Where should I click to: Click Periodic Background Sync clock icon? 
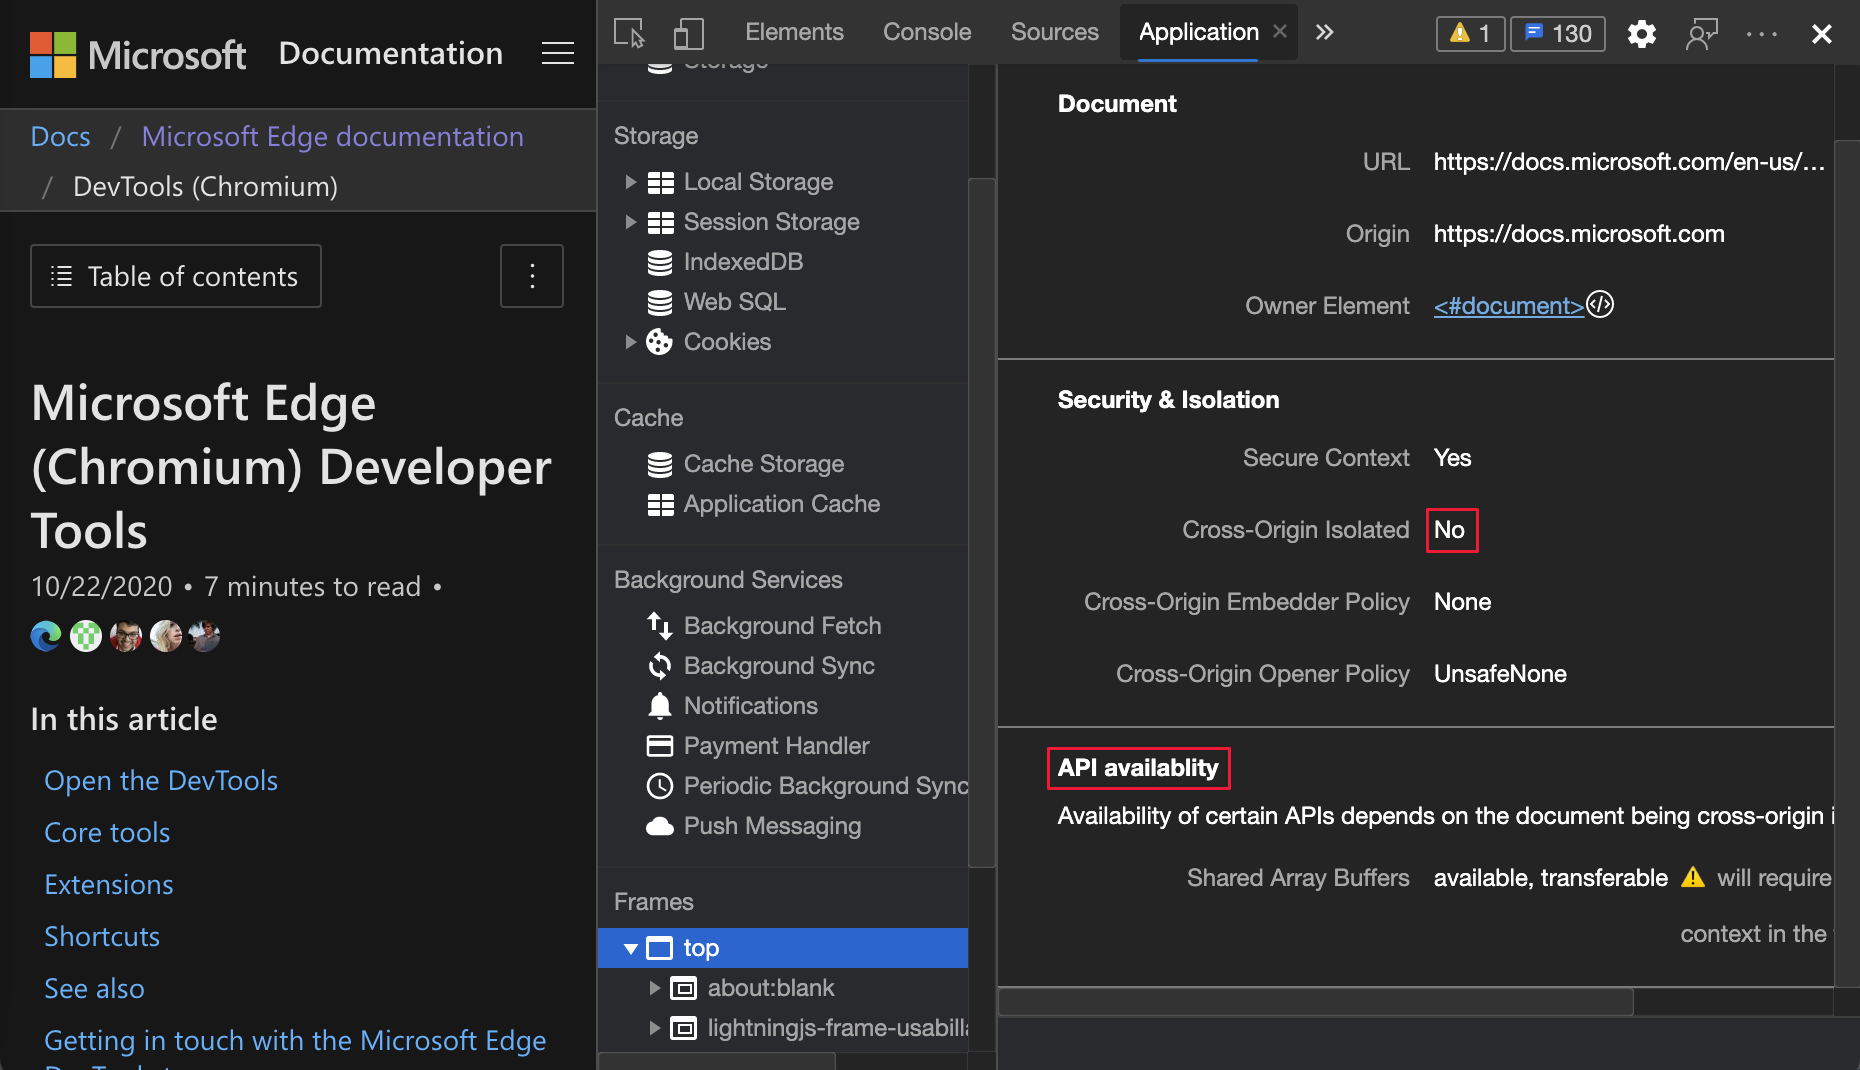point(660,786)
